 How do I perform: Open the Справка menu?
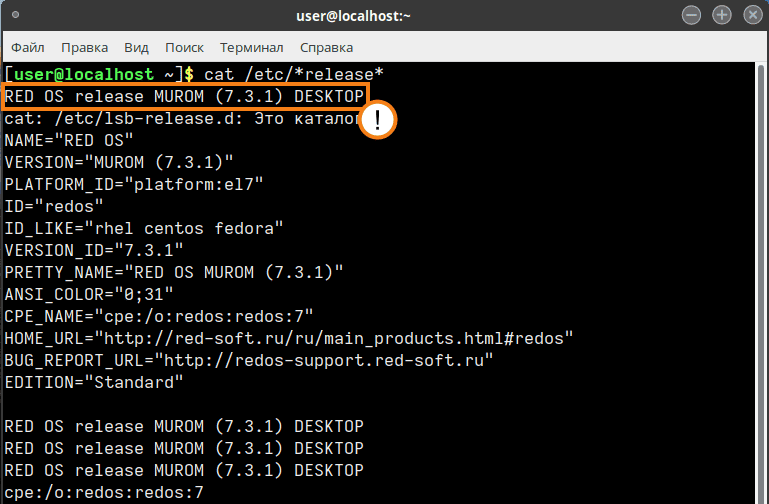(327, 48)
